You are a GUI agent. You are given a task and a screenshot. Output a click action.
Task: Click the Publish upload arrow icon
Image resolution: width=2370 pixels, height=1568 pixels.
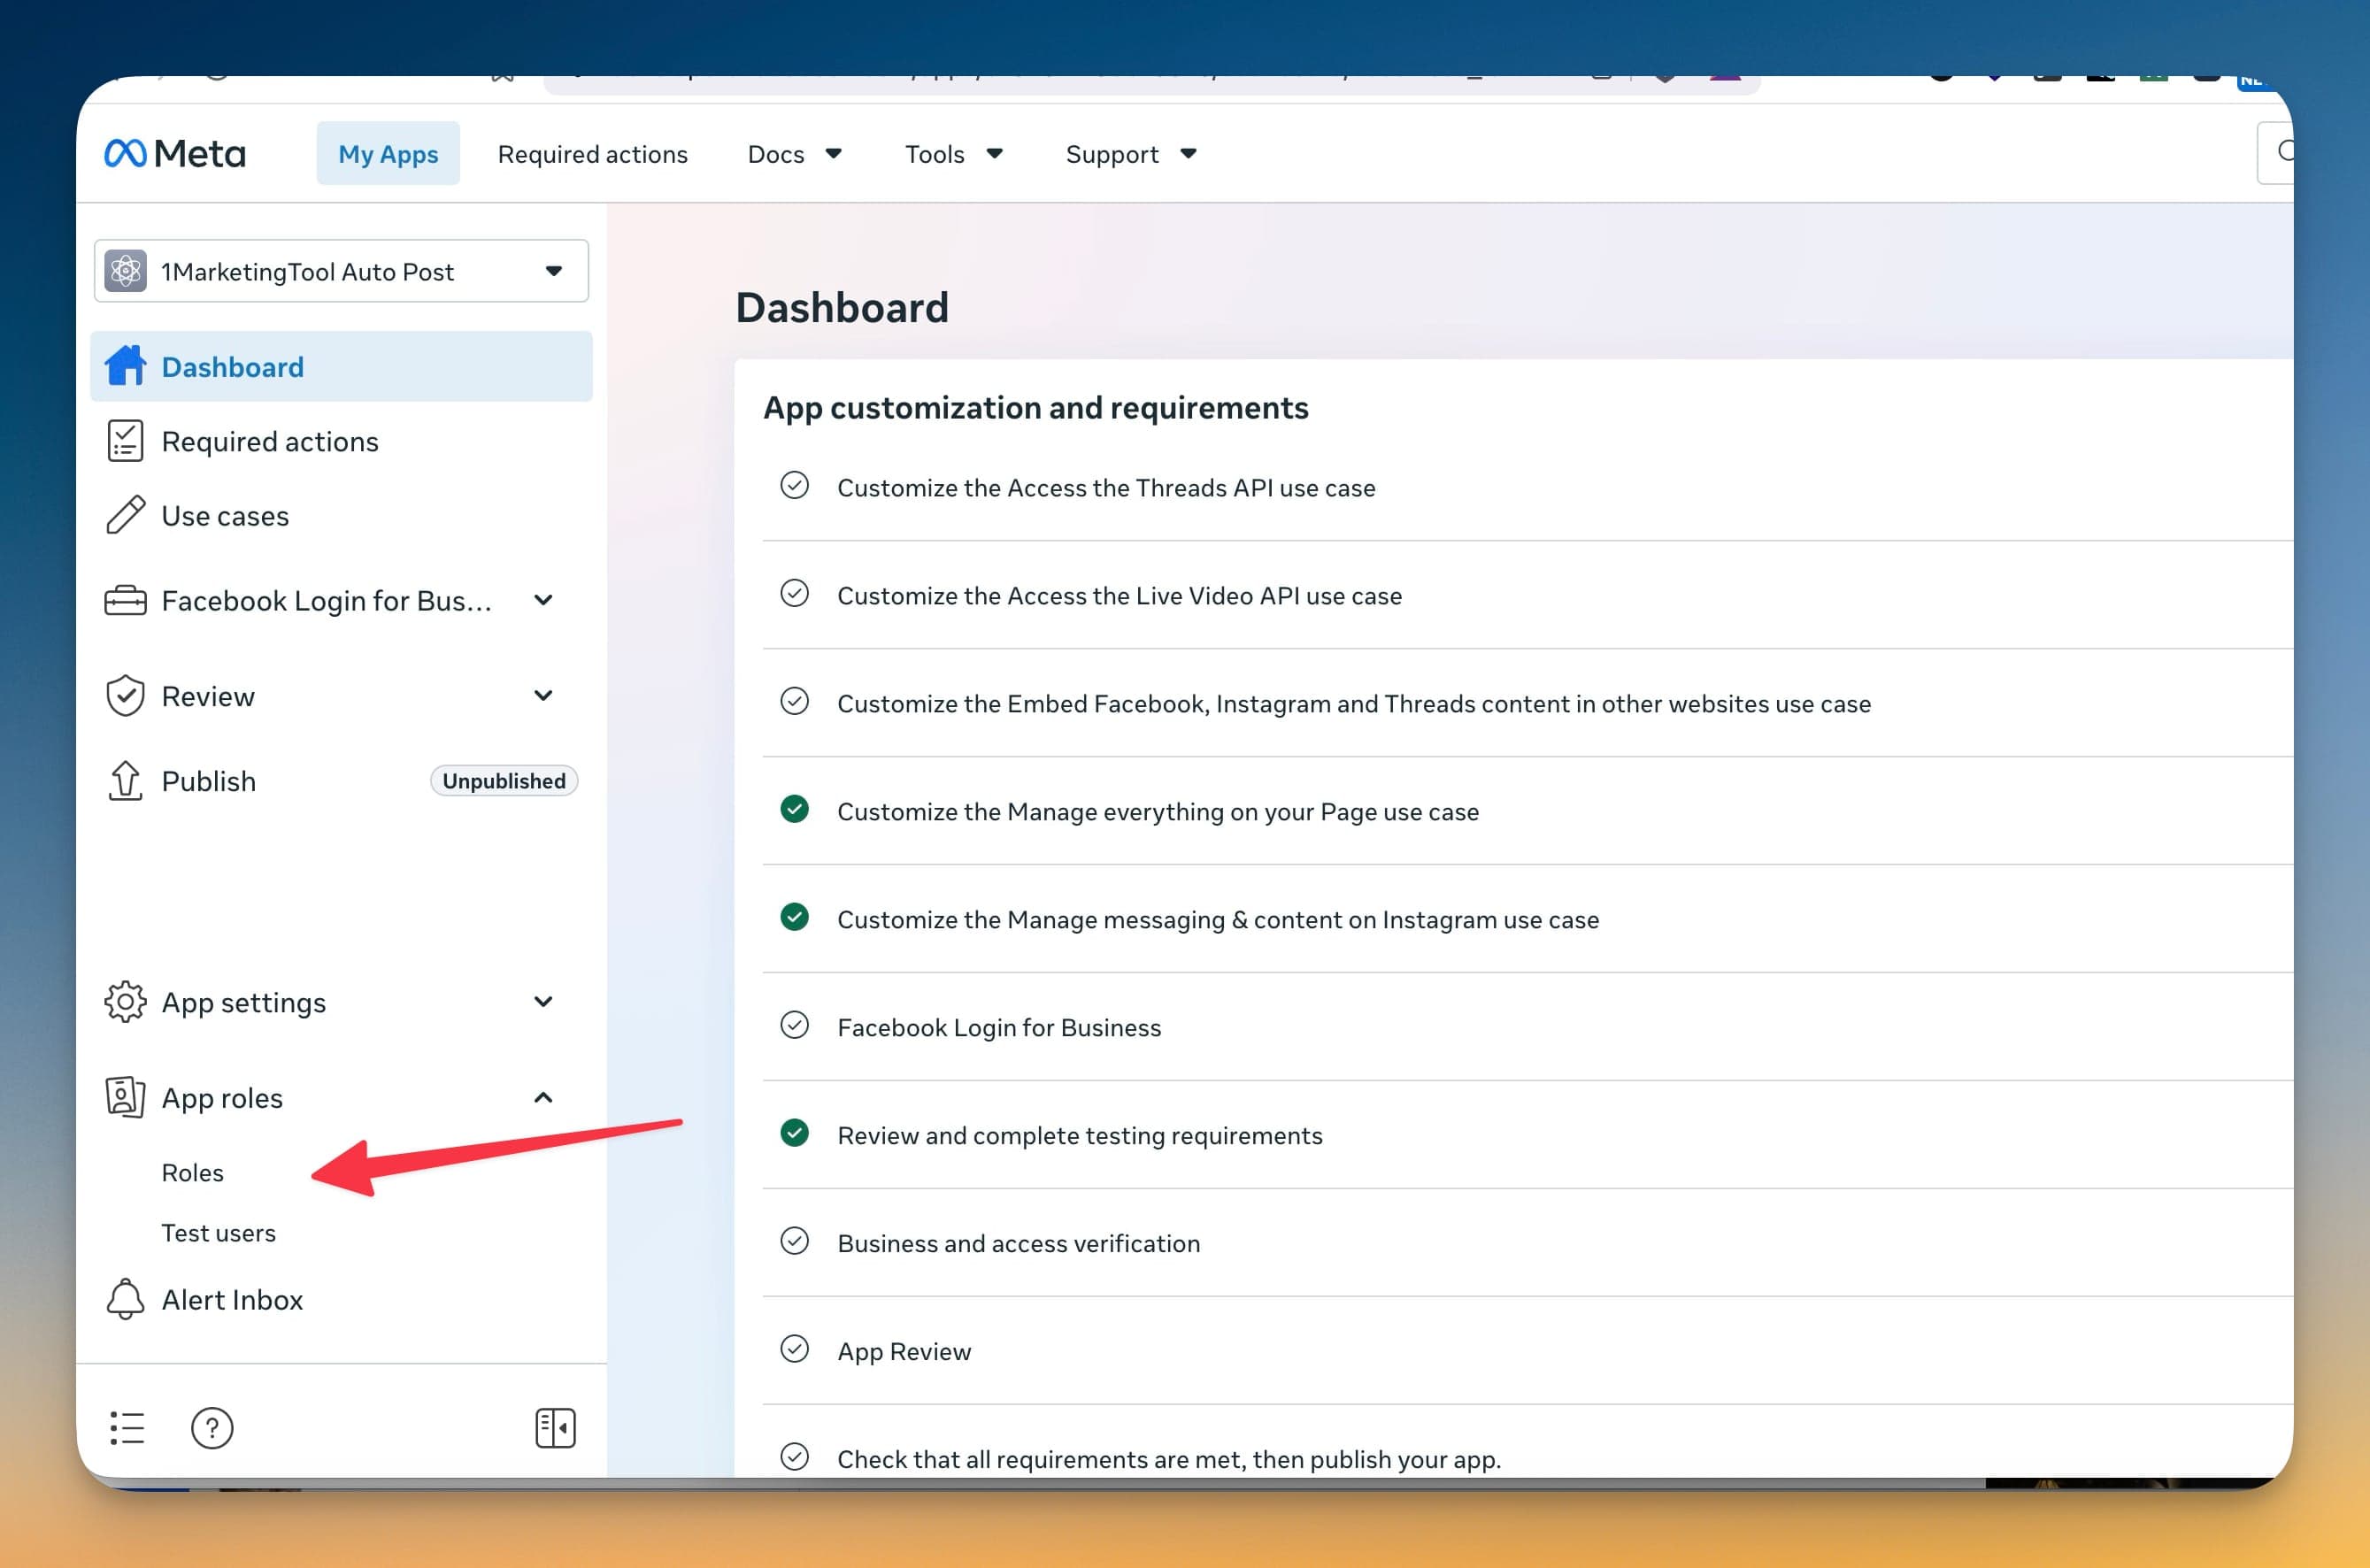[125, 781]
